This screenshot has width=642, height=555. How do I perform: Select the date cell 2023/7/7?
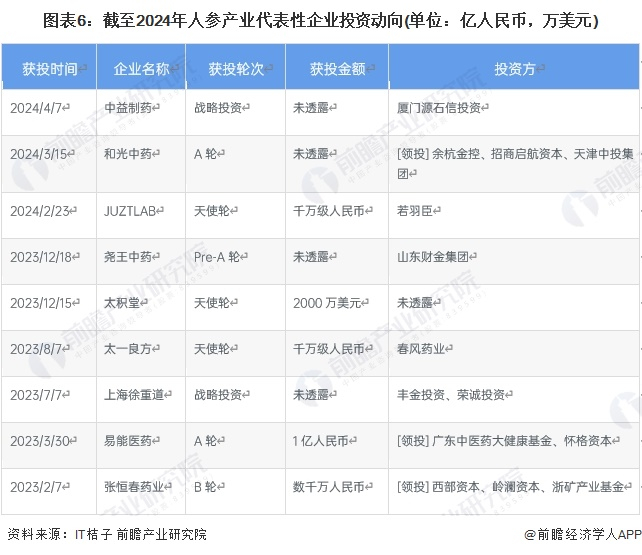click(x=49, y=399)
